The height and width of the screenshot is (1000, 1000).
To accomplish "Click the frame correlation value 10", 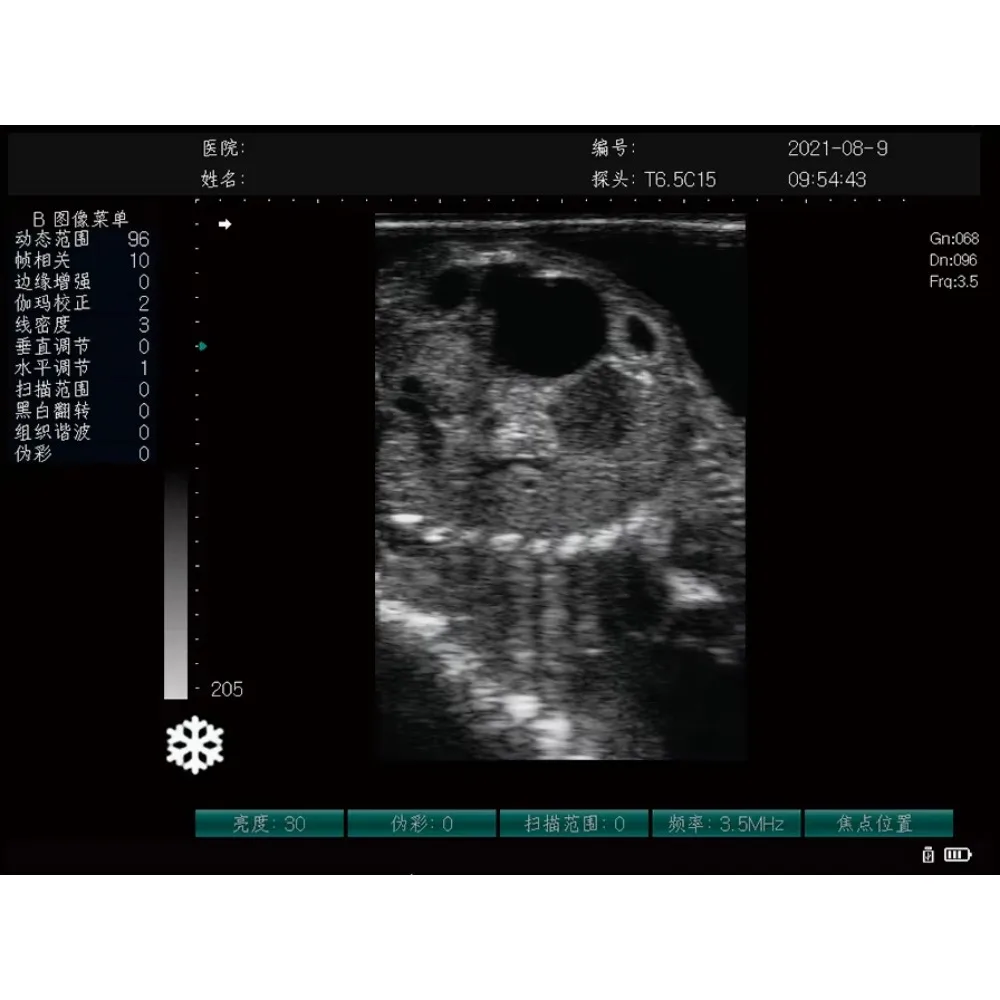I will (x=139, y=261).
